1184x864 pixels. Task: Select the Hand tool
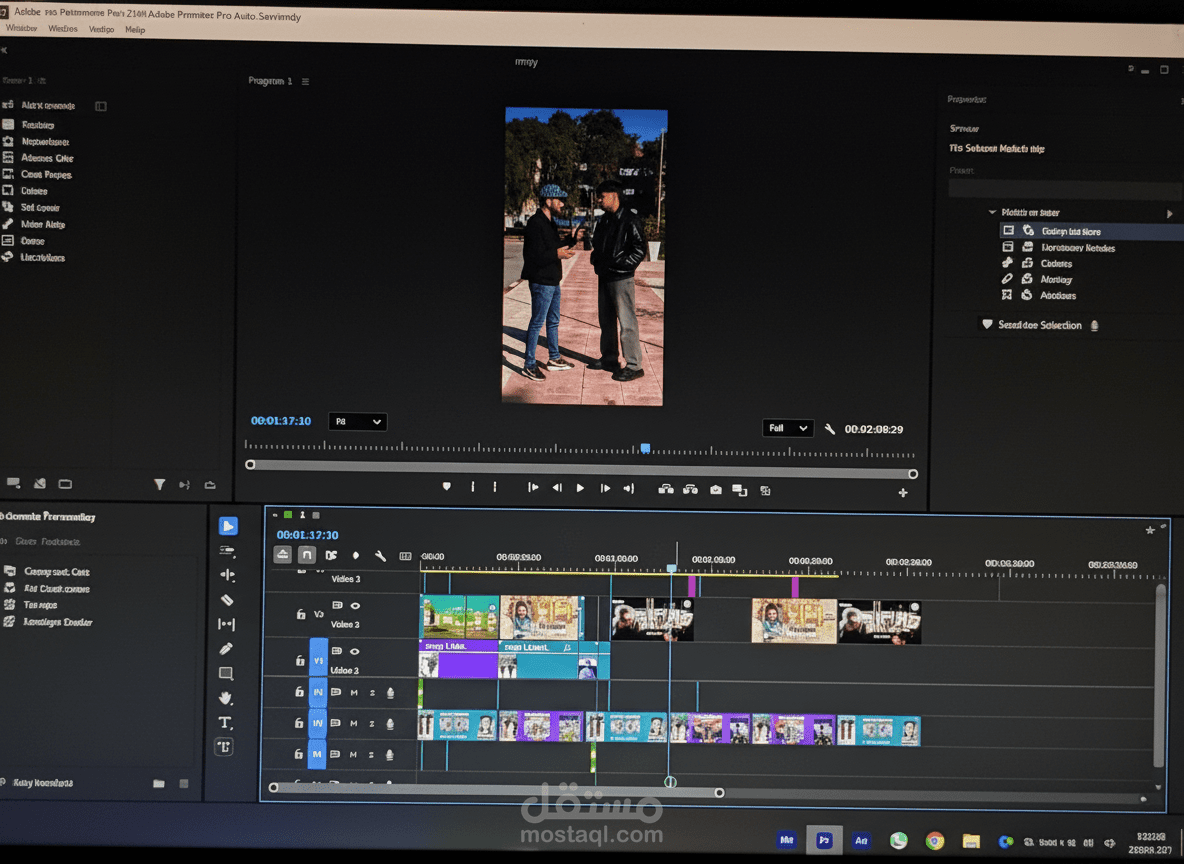[226, 697]
